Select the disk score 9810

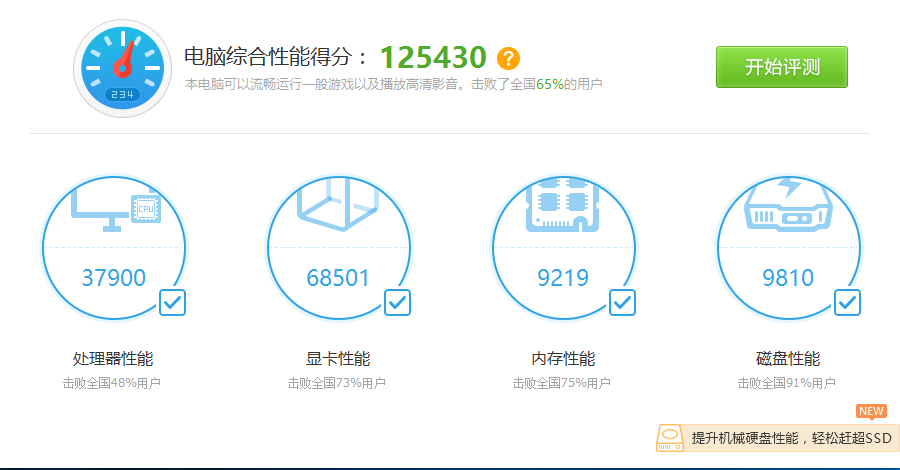(788, 278)
